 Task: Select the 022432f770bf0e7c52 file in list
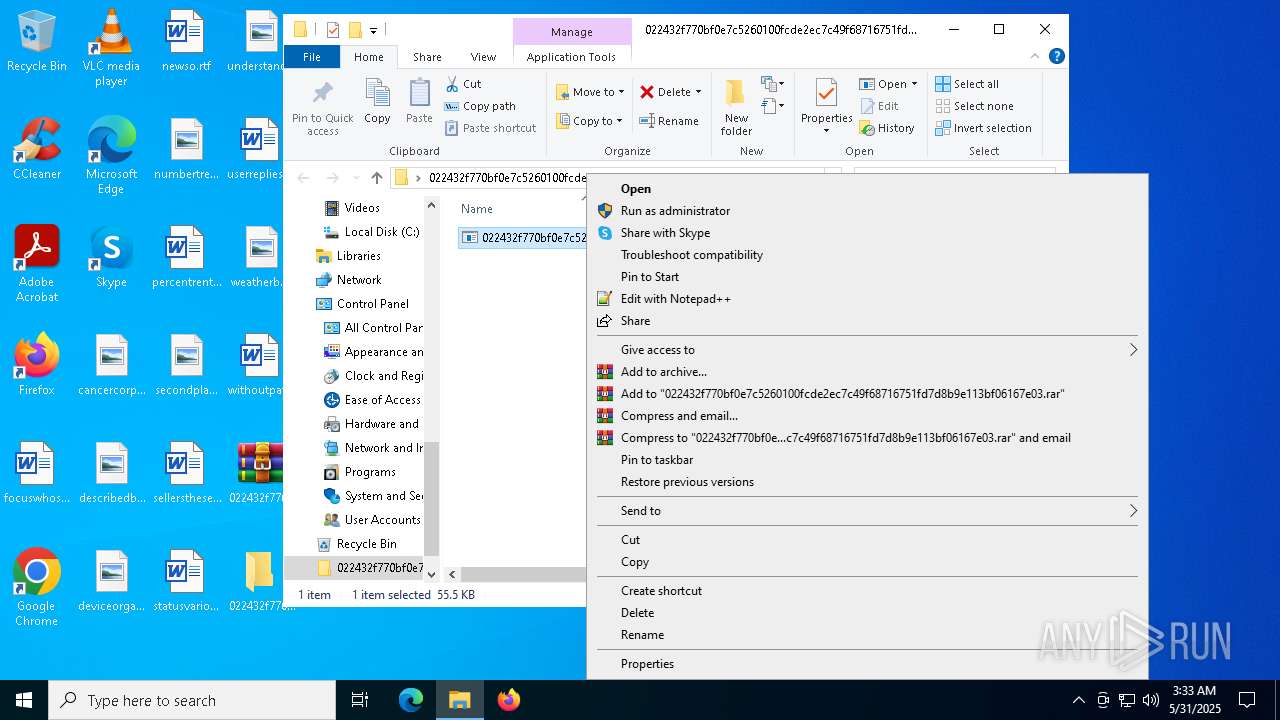(523, 238)
